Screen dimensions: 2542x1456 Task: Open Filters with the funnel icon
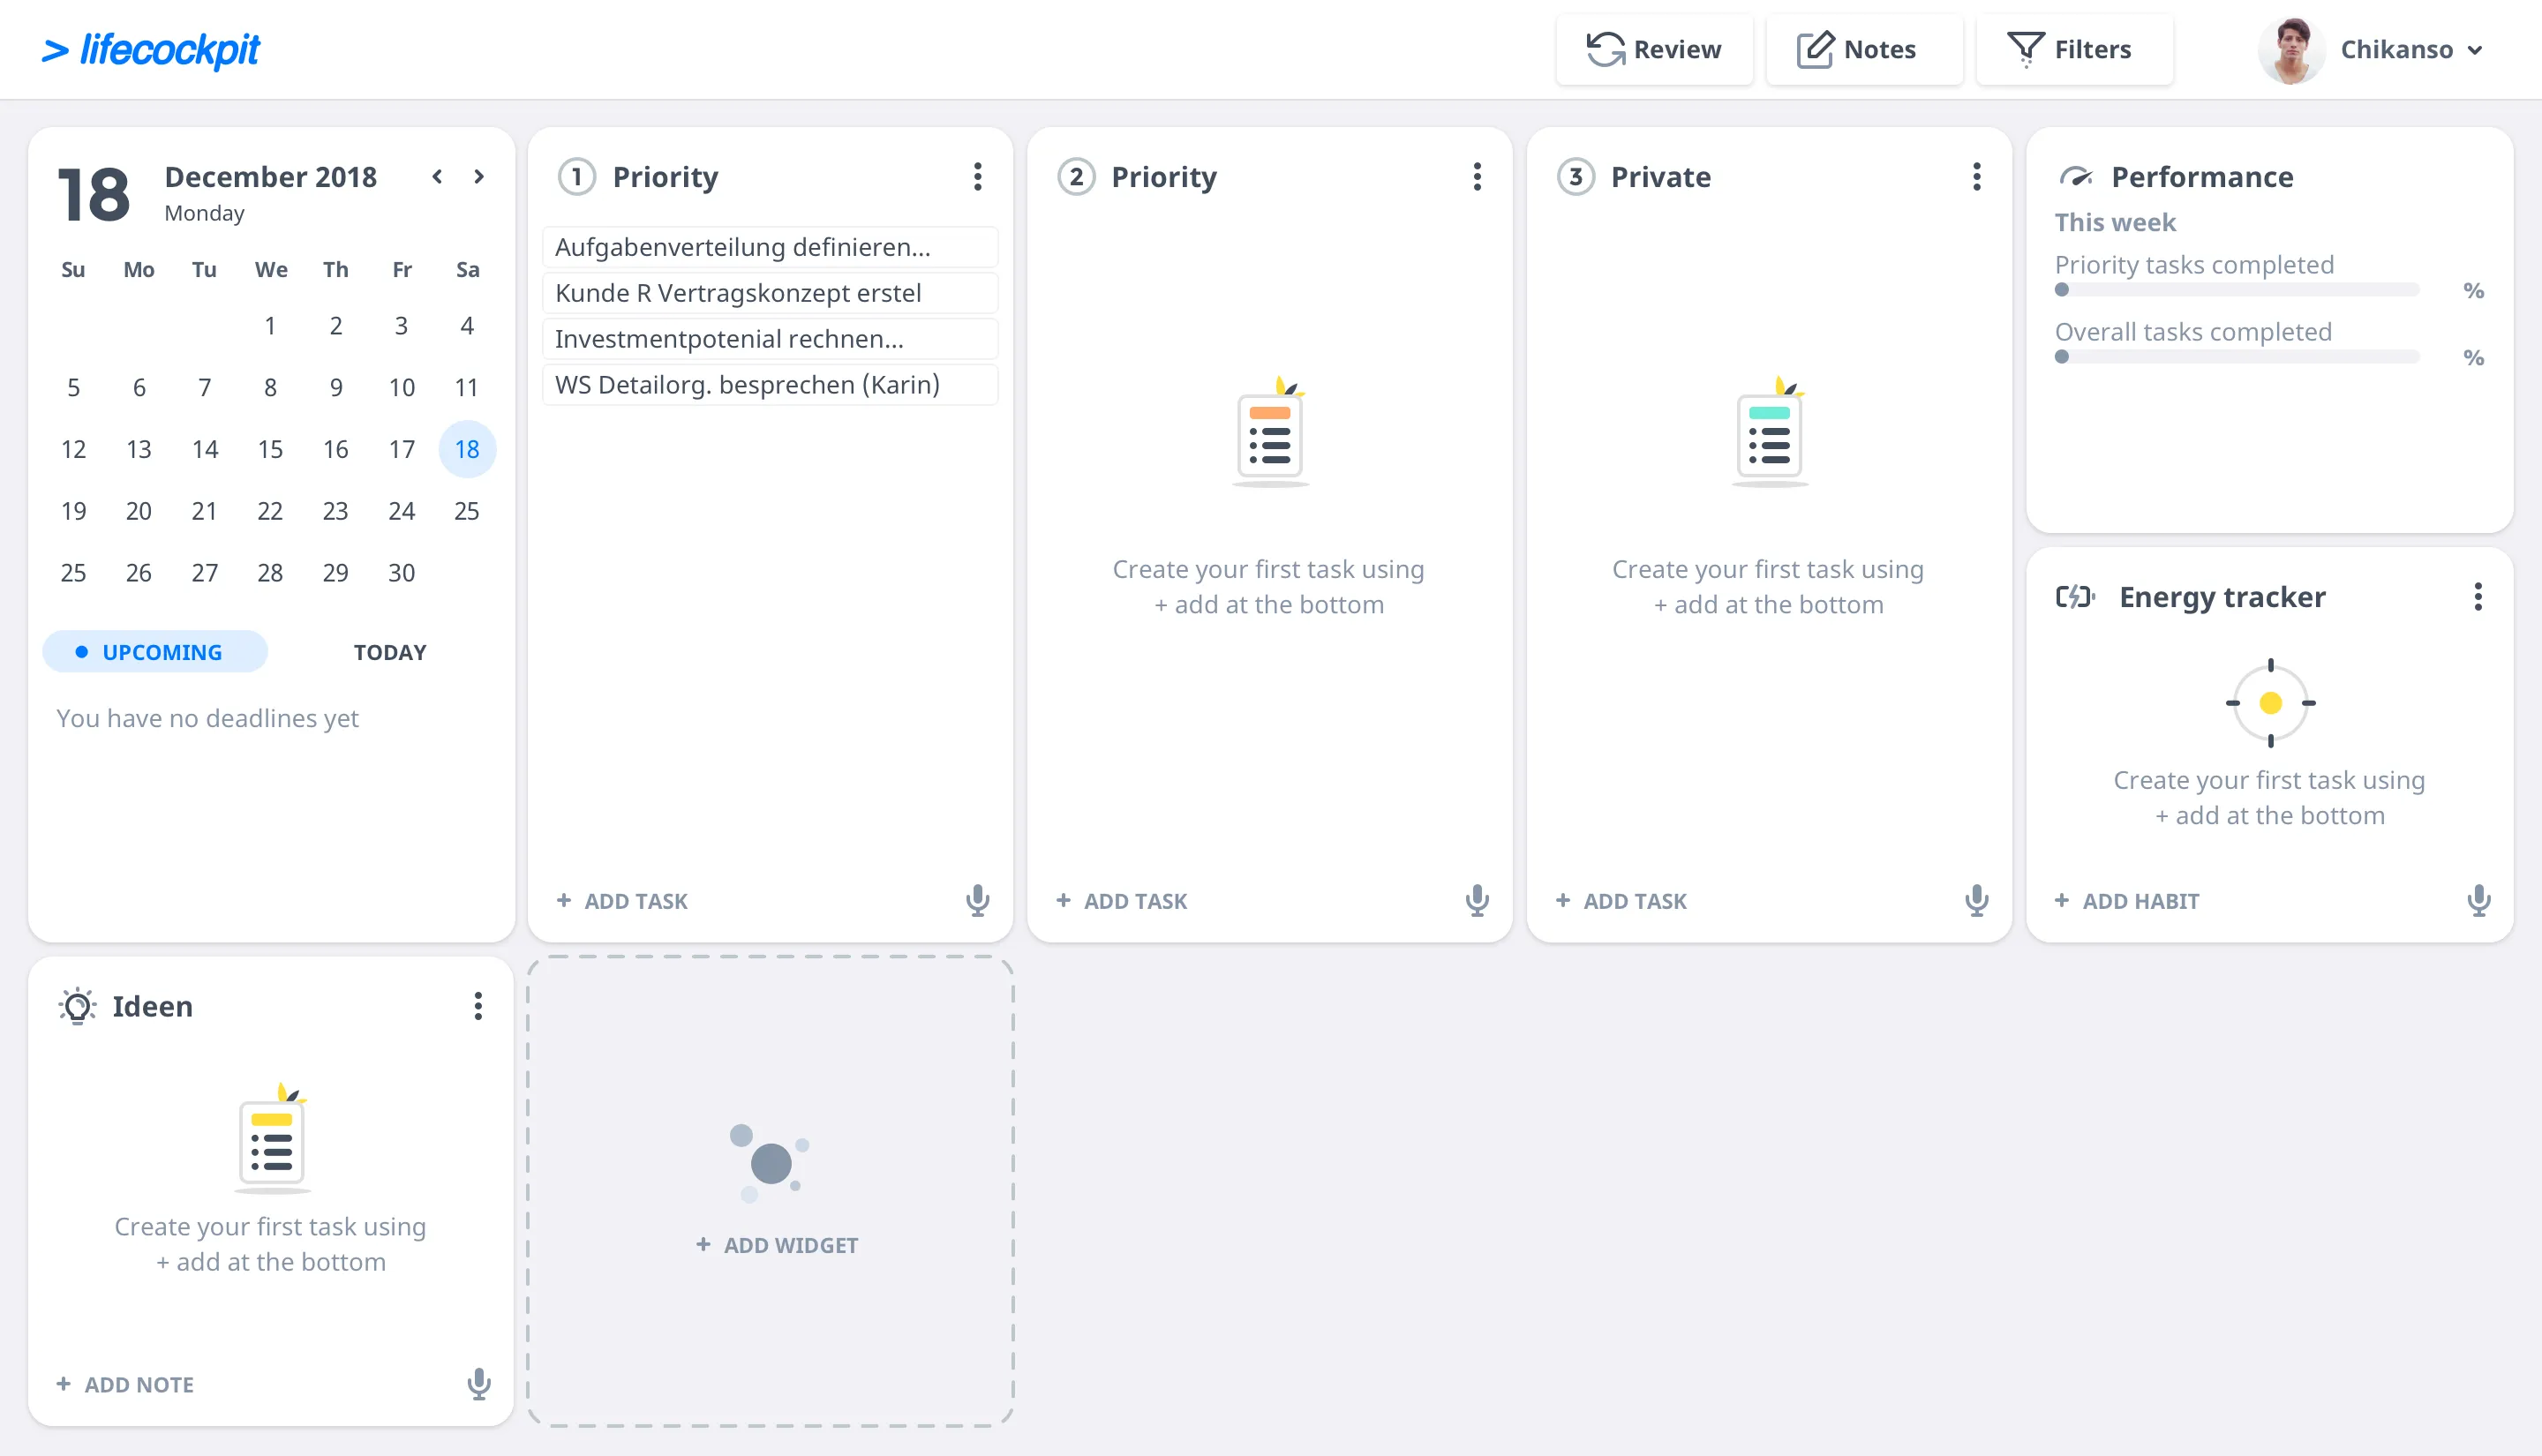click(x=2069, y=49)
